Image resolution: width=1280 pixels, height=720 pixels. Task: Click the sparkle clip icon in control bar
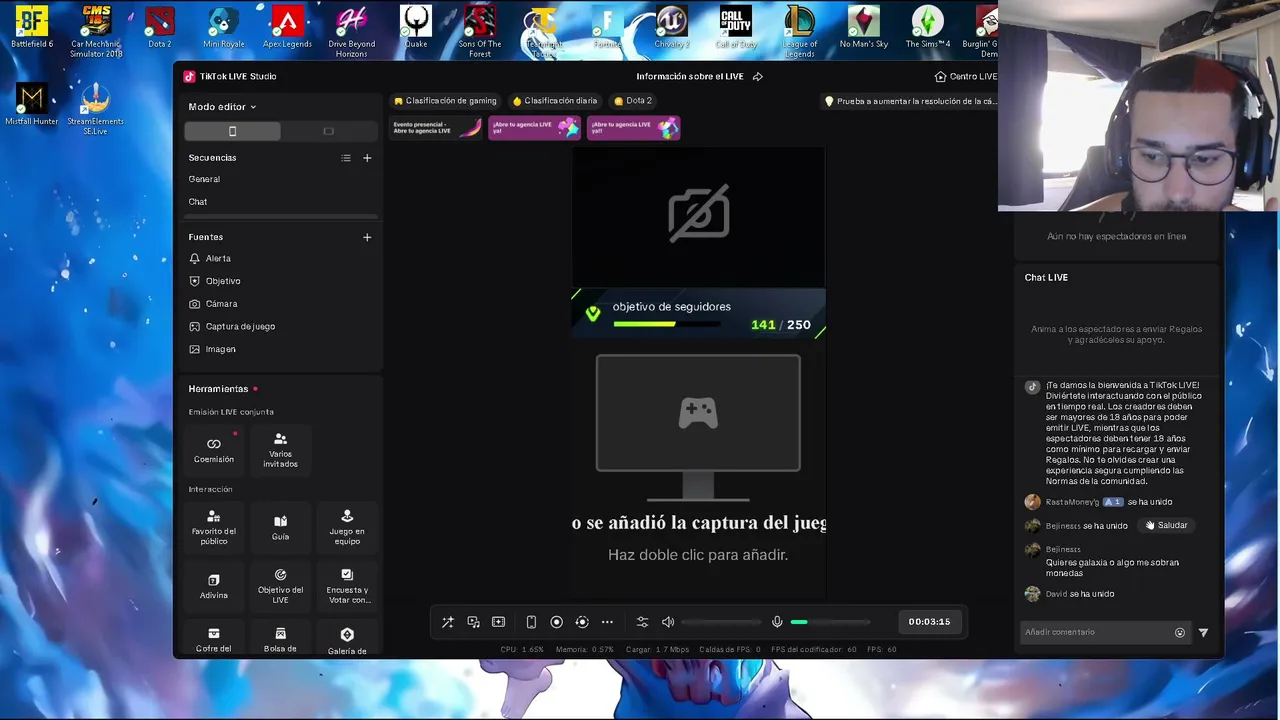(x=498, y=622)
